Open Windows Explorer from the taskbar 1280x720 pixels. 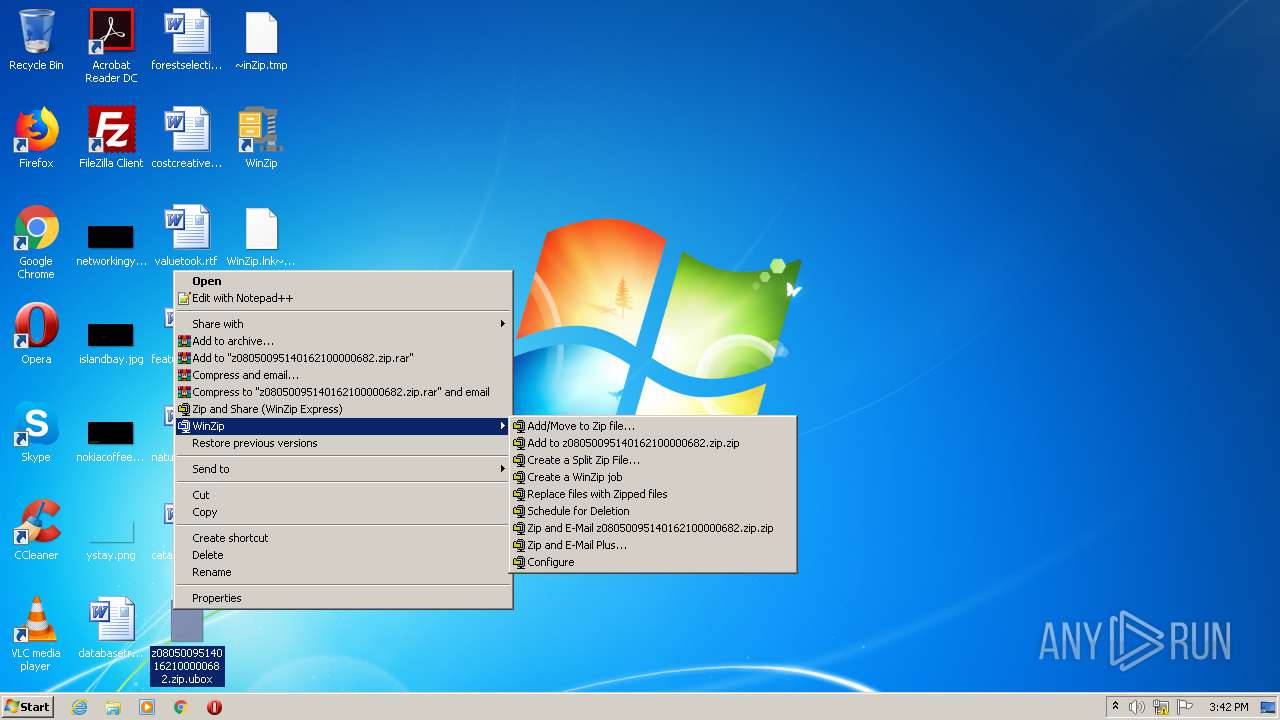point(113,707)
